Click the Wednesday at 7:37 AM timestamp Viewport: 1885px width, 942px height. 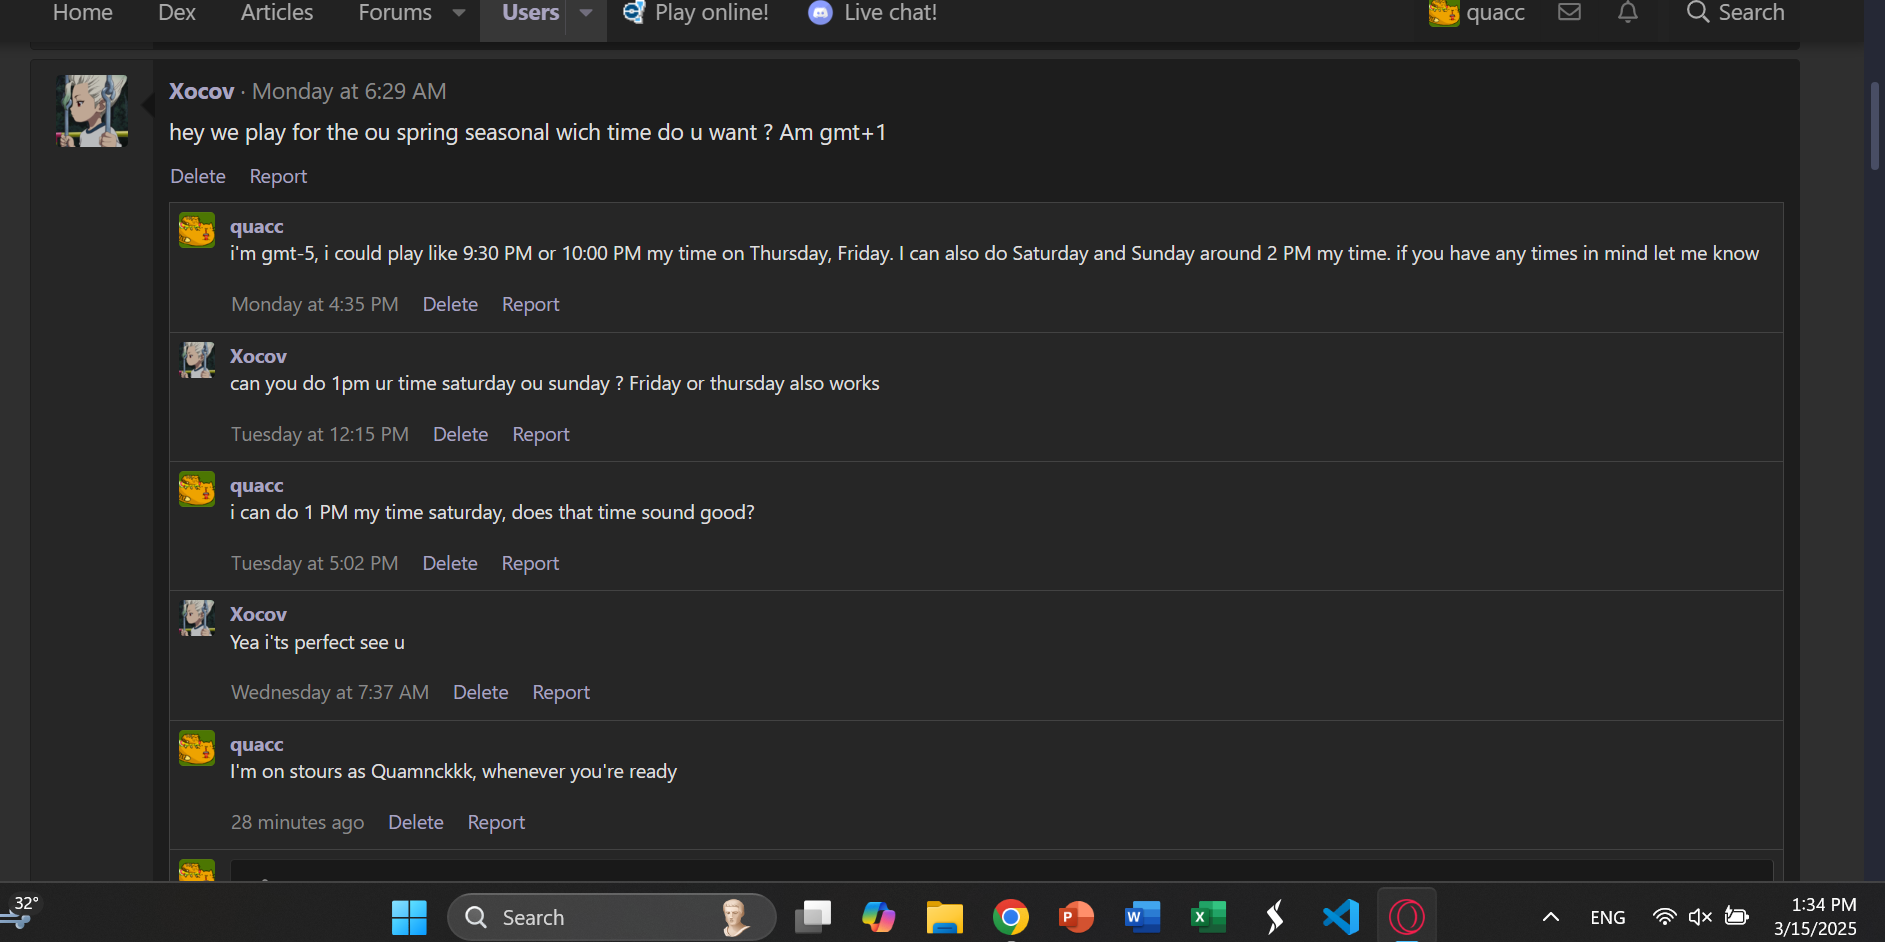[330, 692]
